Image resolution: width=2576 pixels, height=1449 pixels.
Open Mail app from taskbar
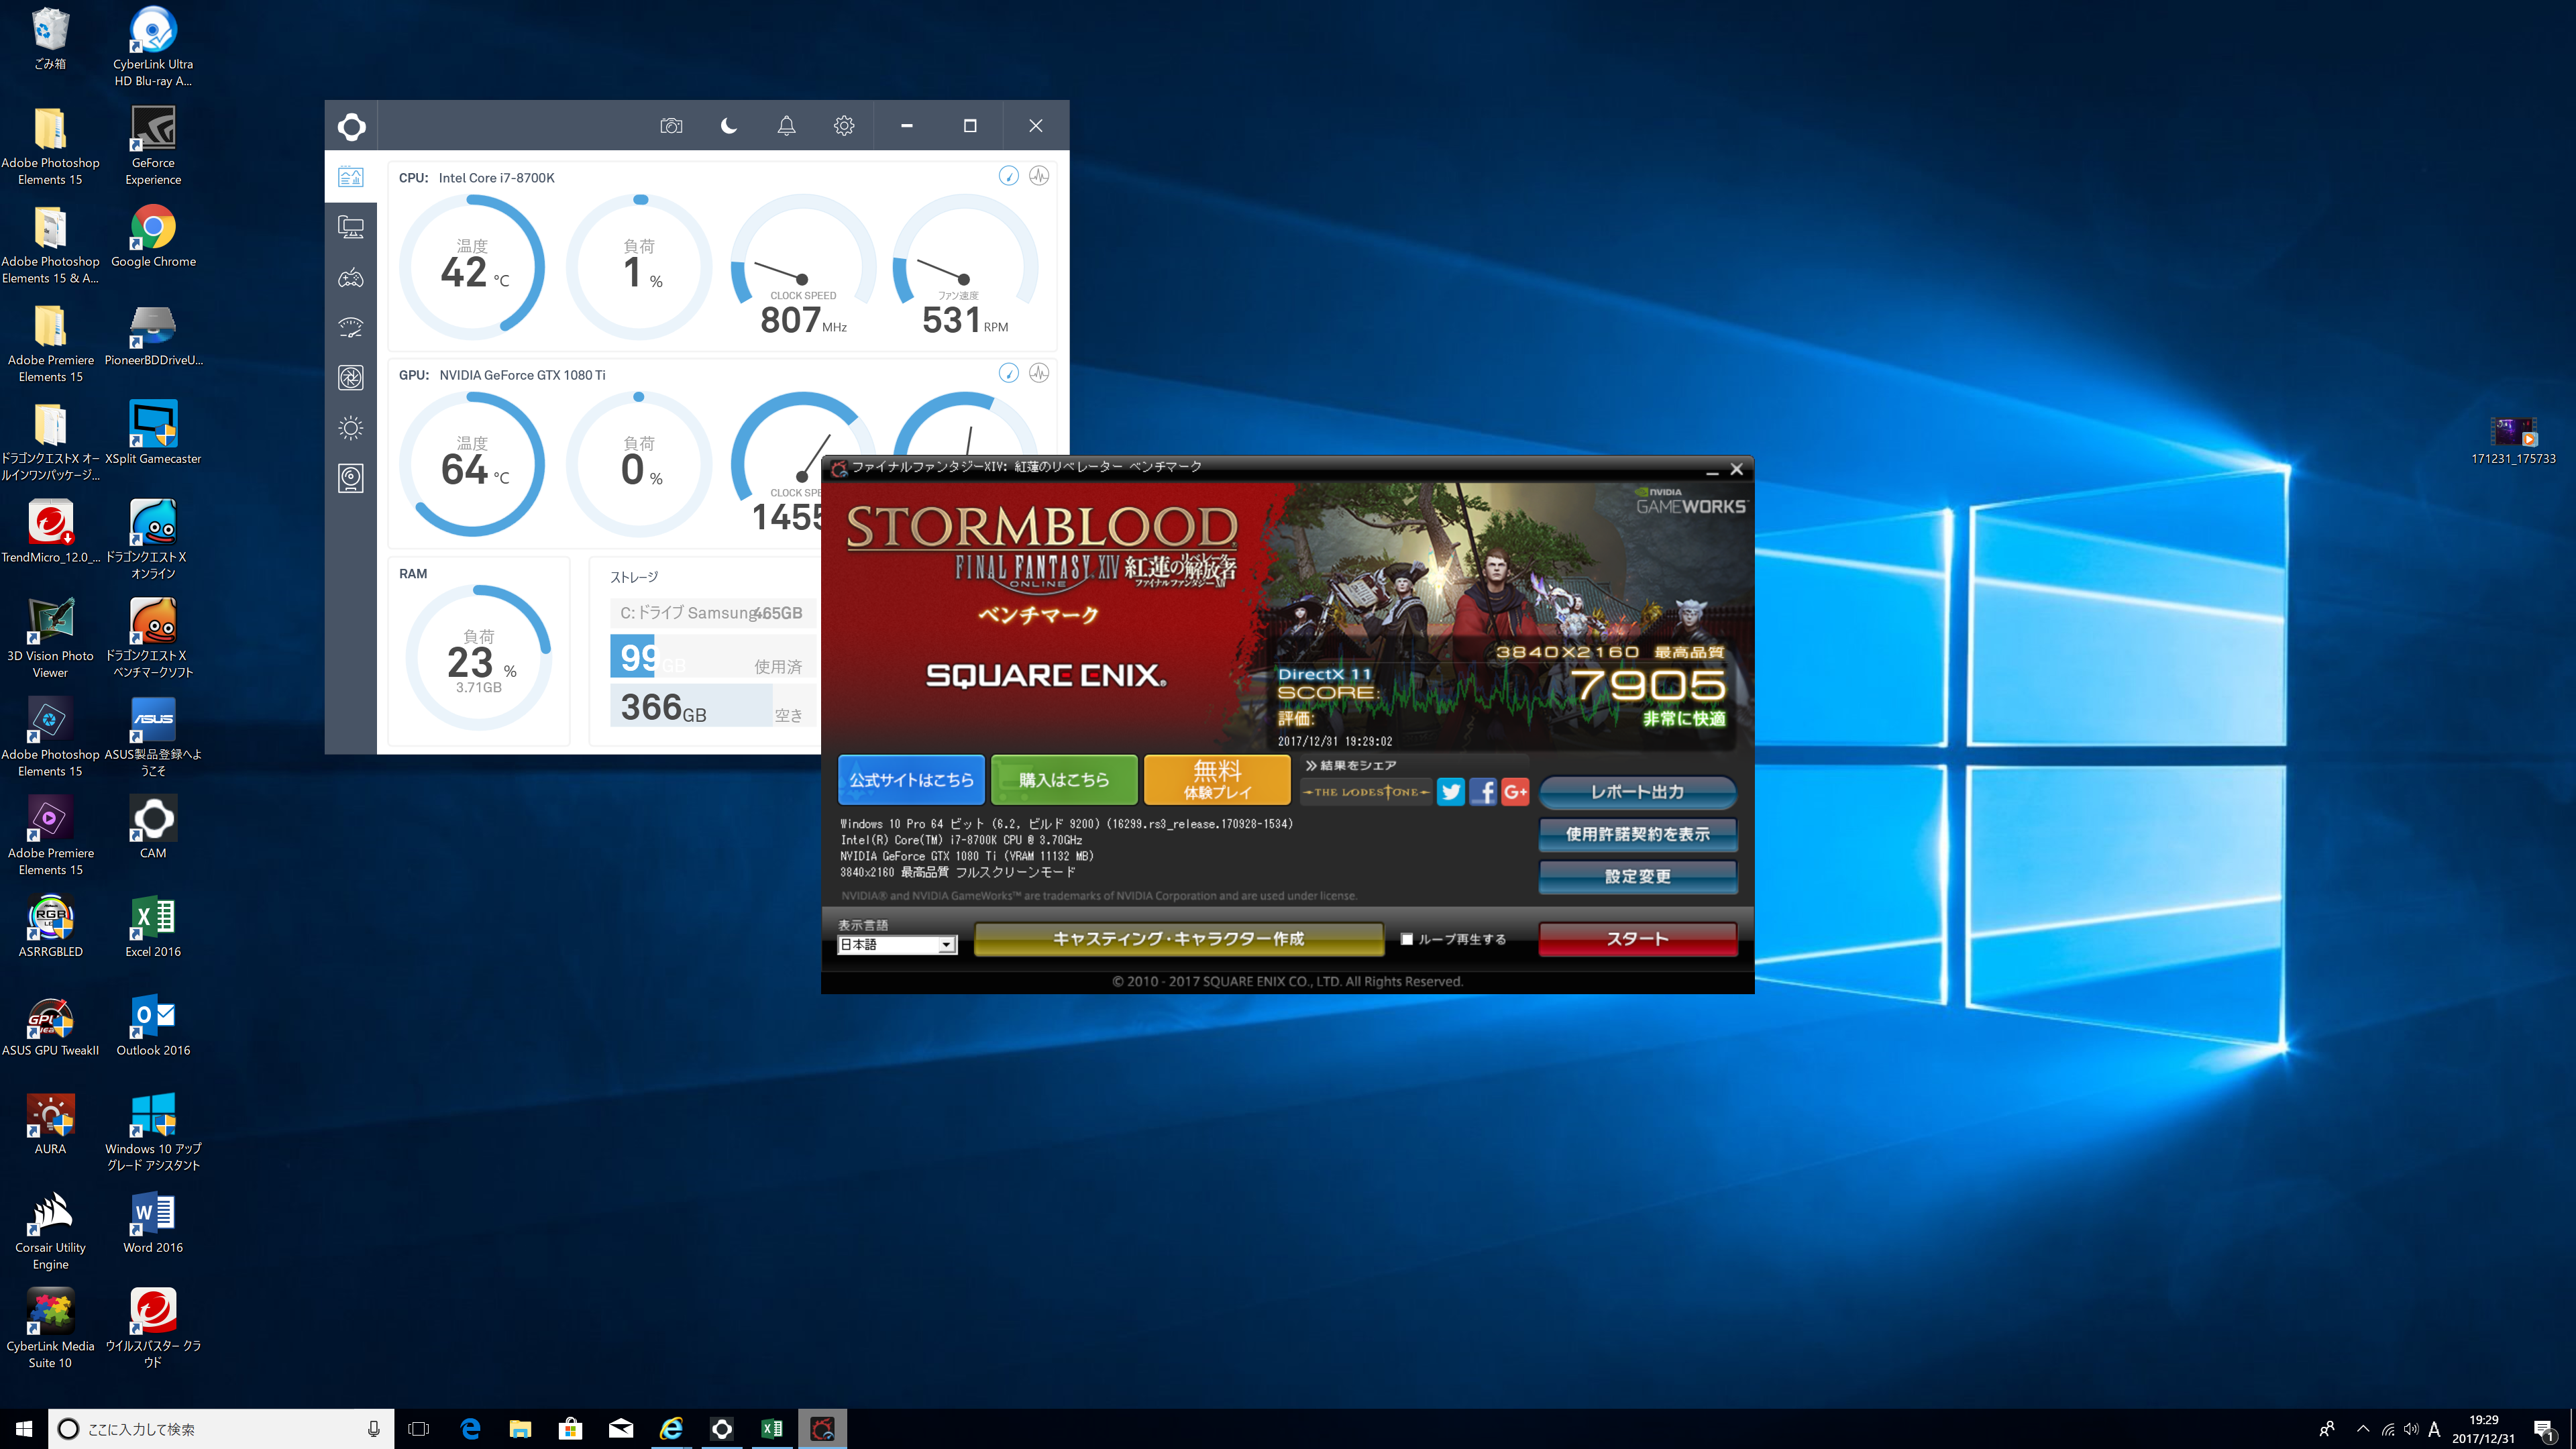pyautogui.click(x=620, y=1429)
